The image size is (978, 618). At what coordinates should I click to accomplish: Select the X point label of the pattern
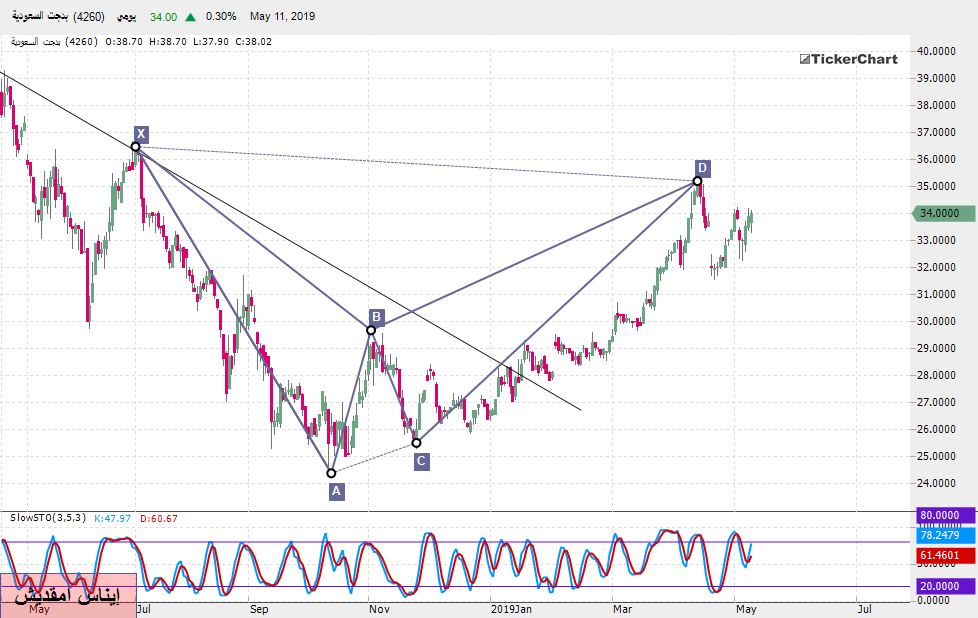pyautogui.click(x=141, y=134)
